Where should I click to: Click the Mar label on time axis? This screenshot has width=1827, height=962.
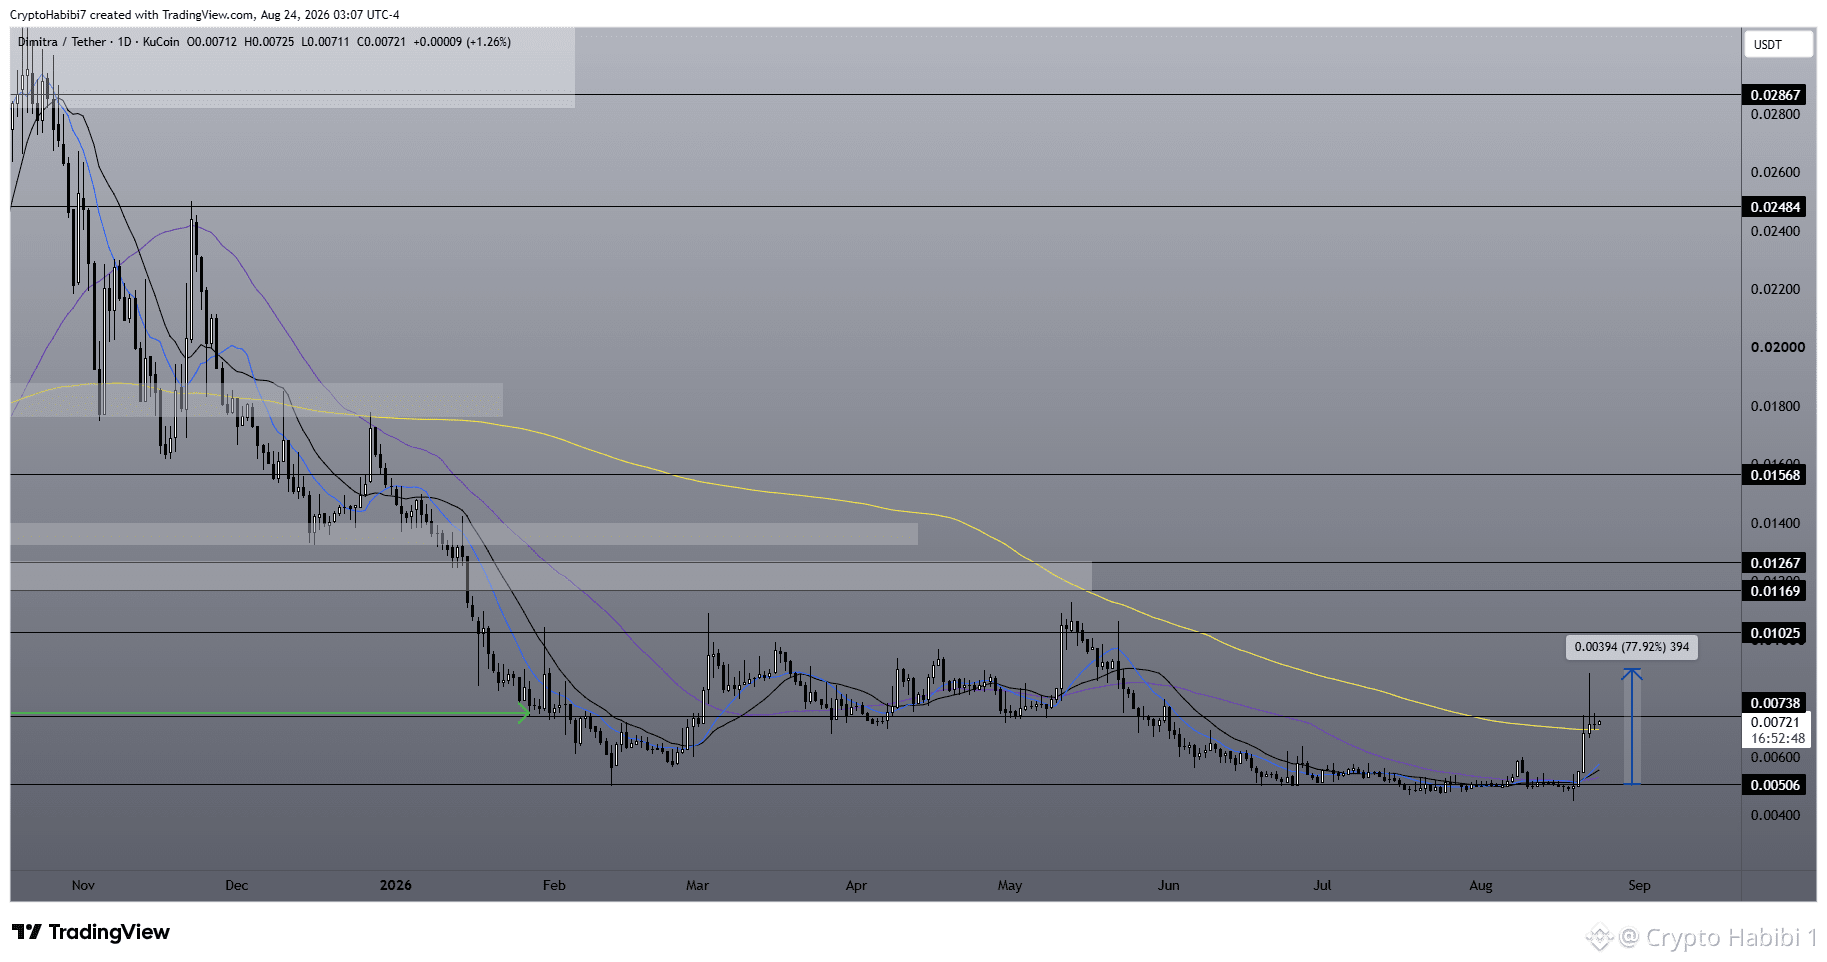[x=697, y=885]
